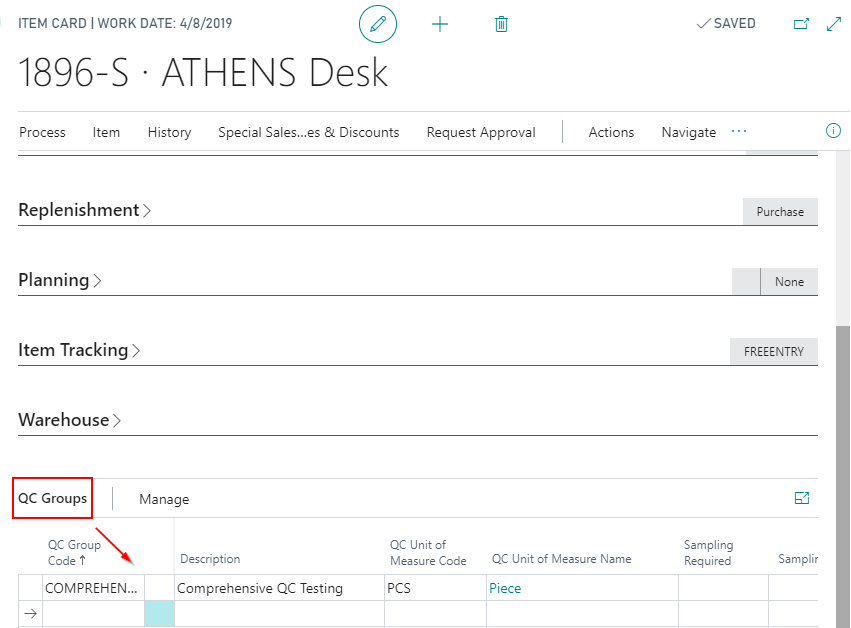Click the Piece unit of measure link
This screenshot has height=628, width=851.
(x=505, y=588)
